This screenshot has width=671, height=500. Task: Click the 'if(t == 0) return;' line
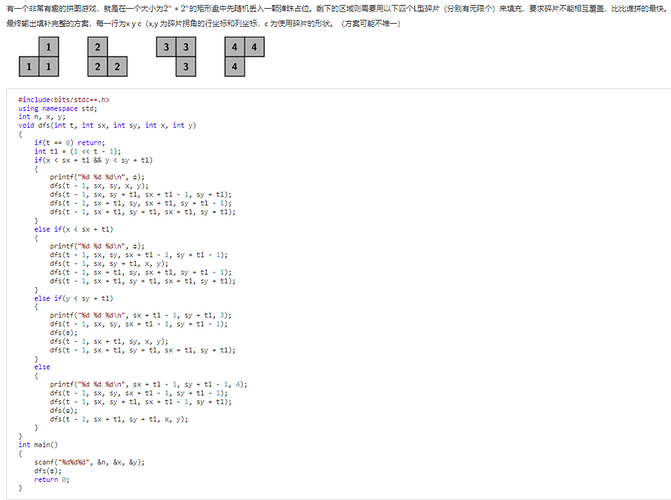click(x=69, y=143)
